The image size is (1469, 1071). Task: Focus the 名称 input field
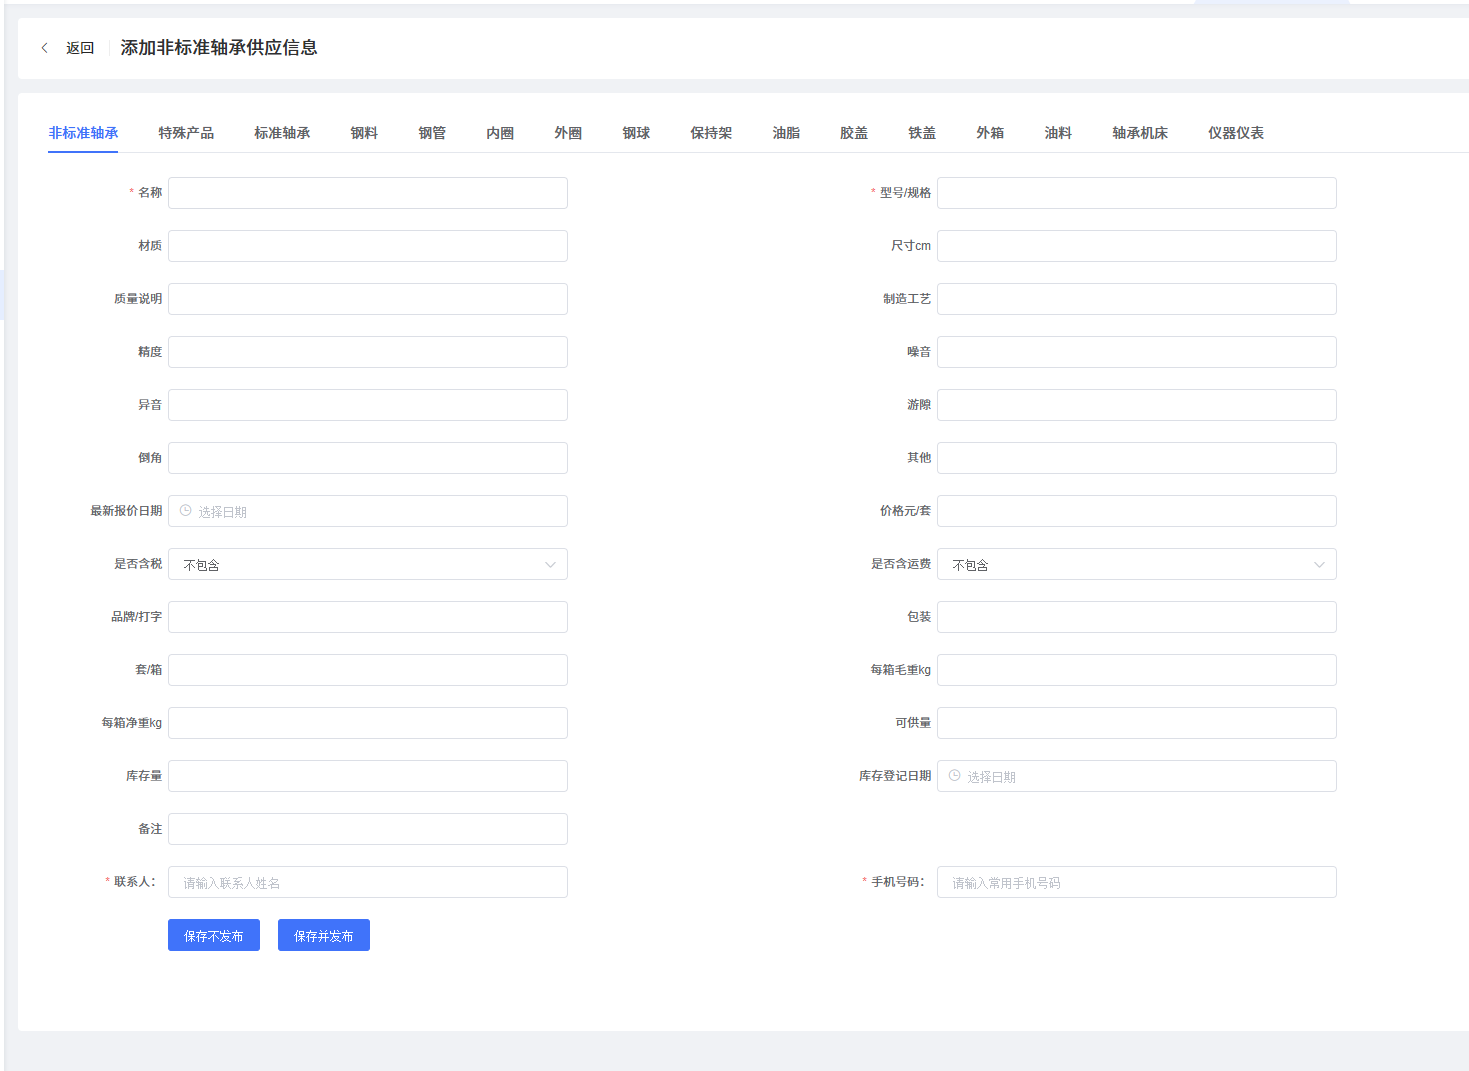pos(368,193)
